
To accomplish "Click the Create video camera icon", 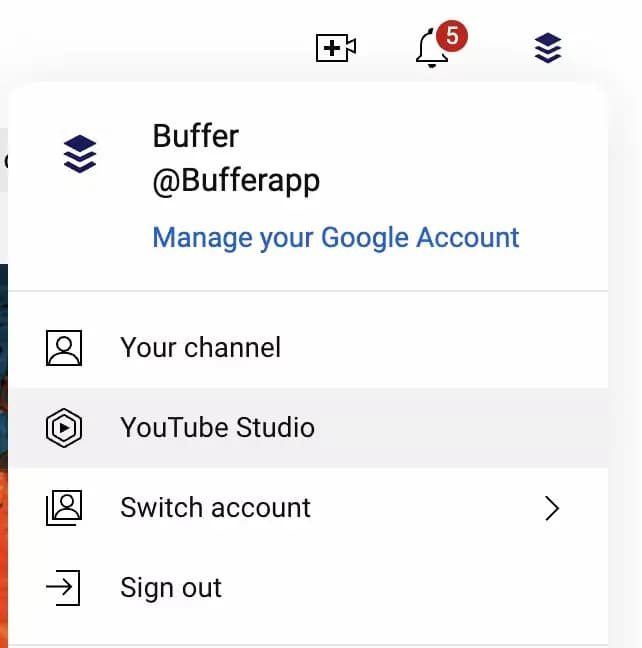I will 336,47.
